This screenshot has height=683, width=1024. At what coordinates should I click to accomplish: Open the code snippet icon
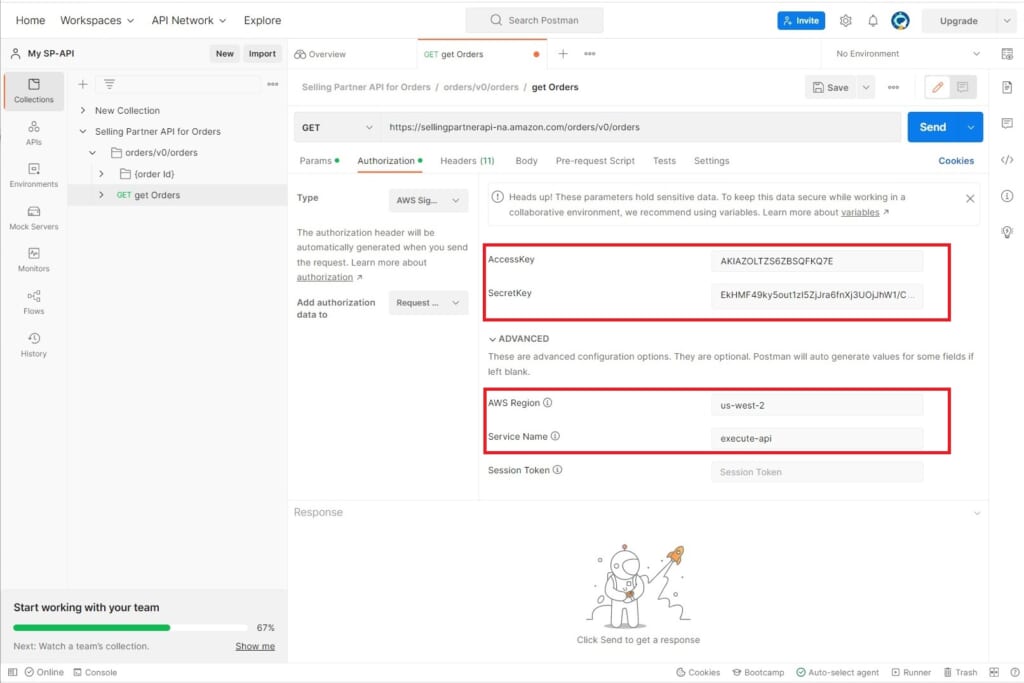1007,160
